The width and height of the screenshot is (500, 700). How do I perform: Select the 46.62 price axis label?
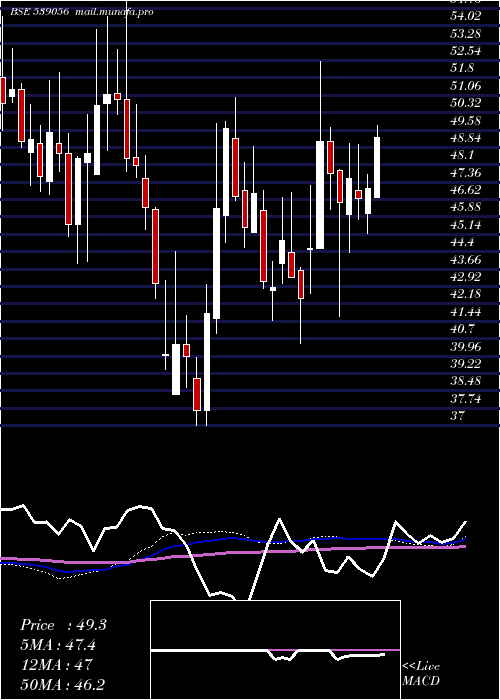click(x=466, y=190)
